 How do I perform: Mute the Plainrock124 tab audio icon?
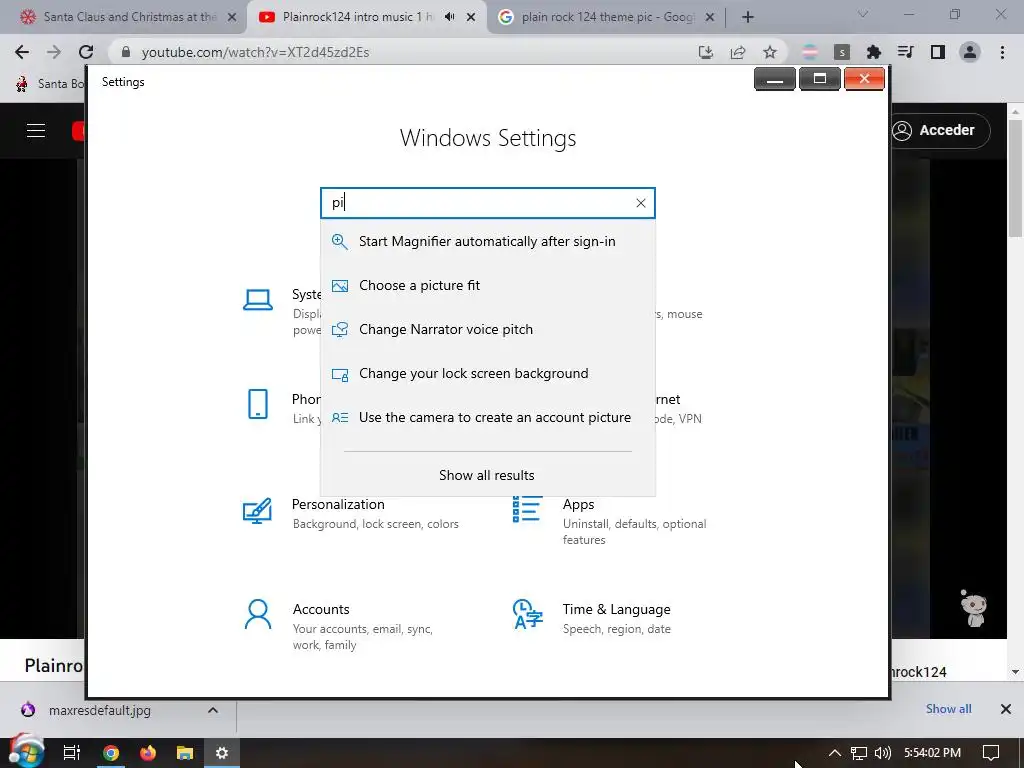click(x=449, y=17)
